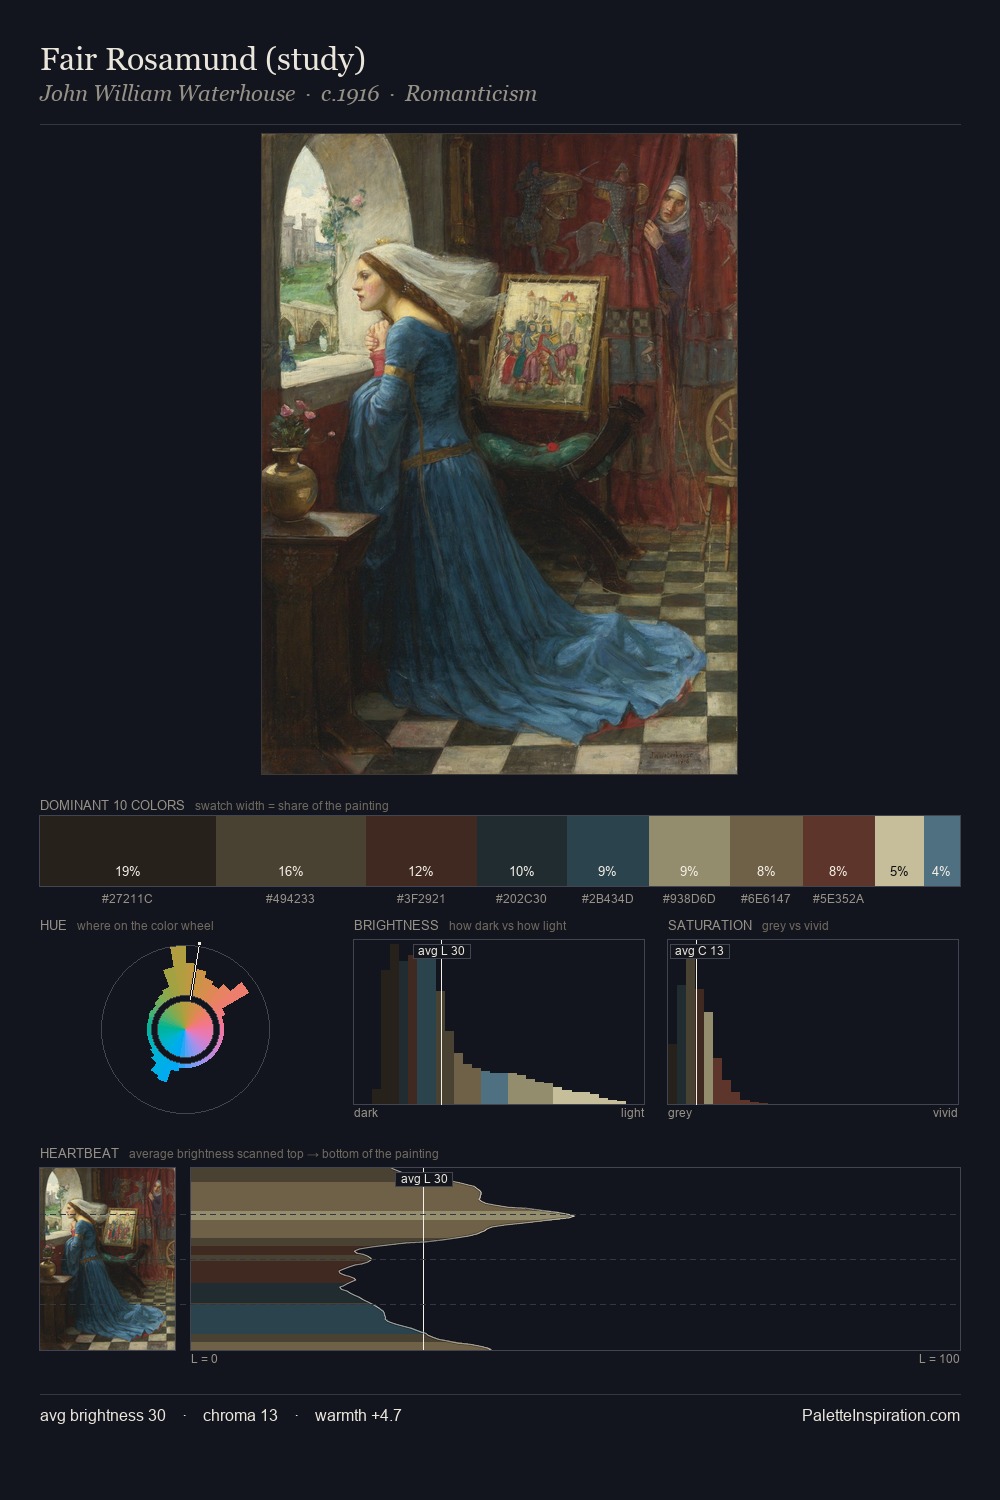Viewport: 1000px width, 1500px height.
Task: Click the 'BRIGHTNESS' section heading
Action: coord(396,925)
